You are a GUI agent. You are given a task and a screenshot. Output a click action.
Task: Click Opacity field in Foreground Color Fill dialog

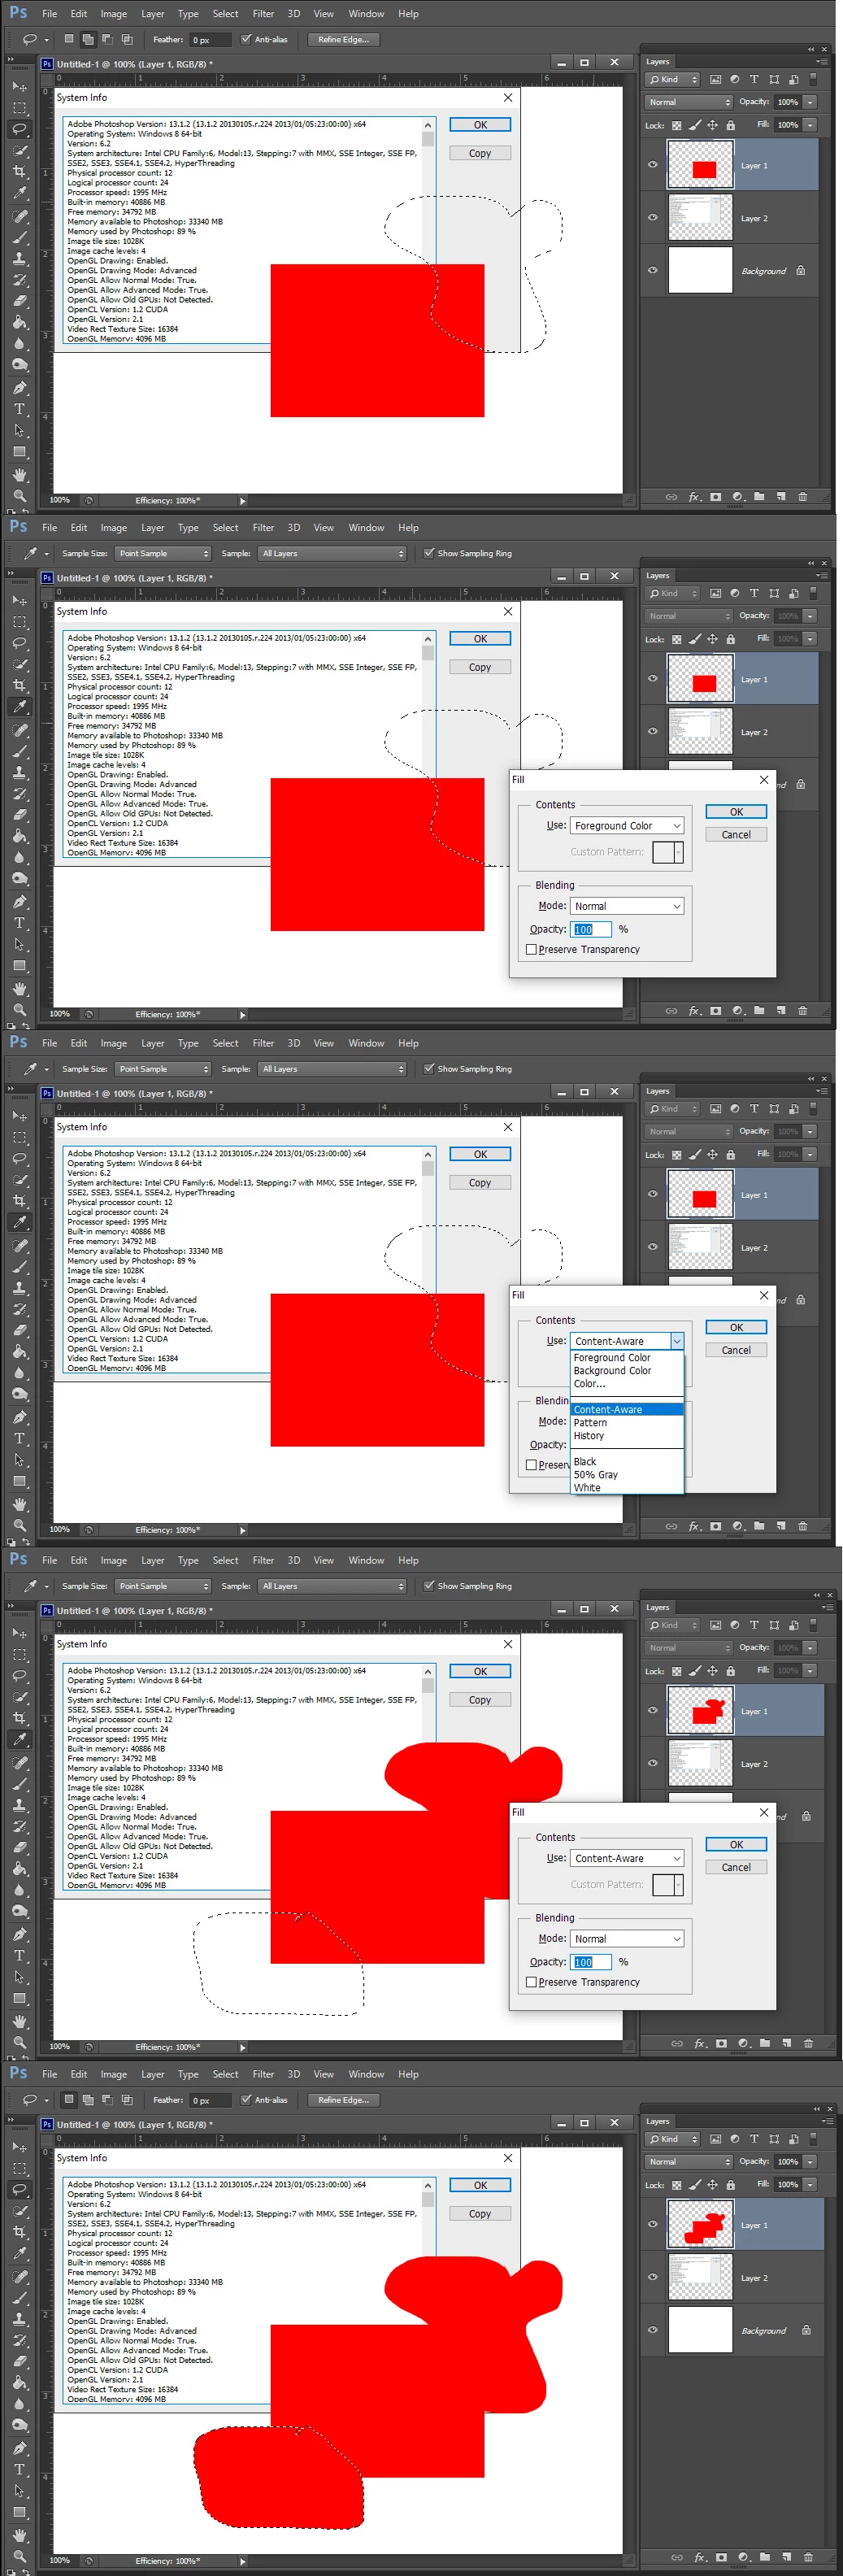[591, 929]
